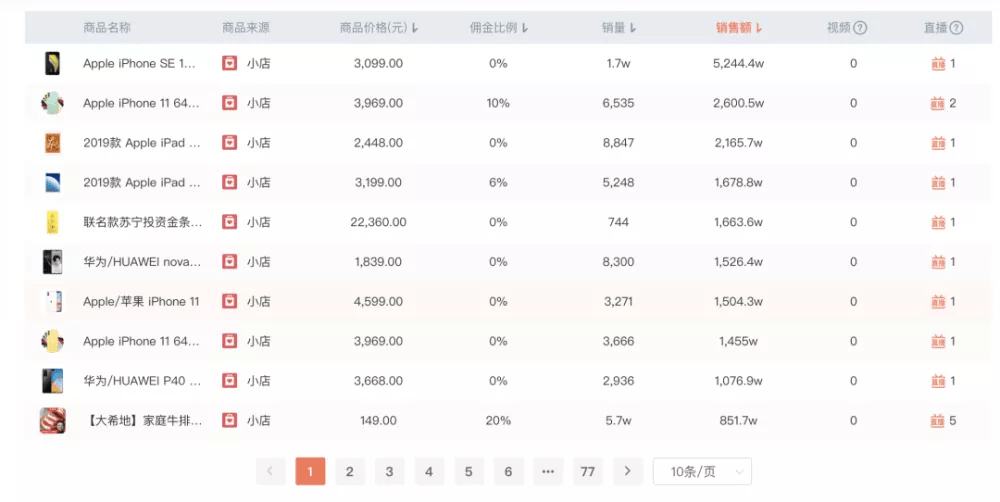Open livestream icon for 10% commission iPhone 11 row

938,103
